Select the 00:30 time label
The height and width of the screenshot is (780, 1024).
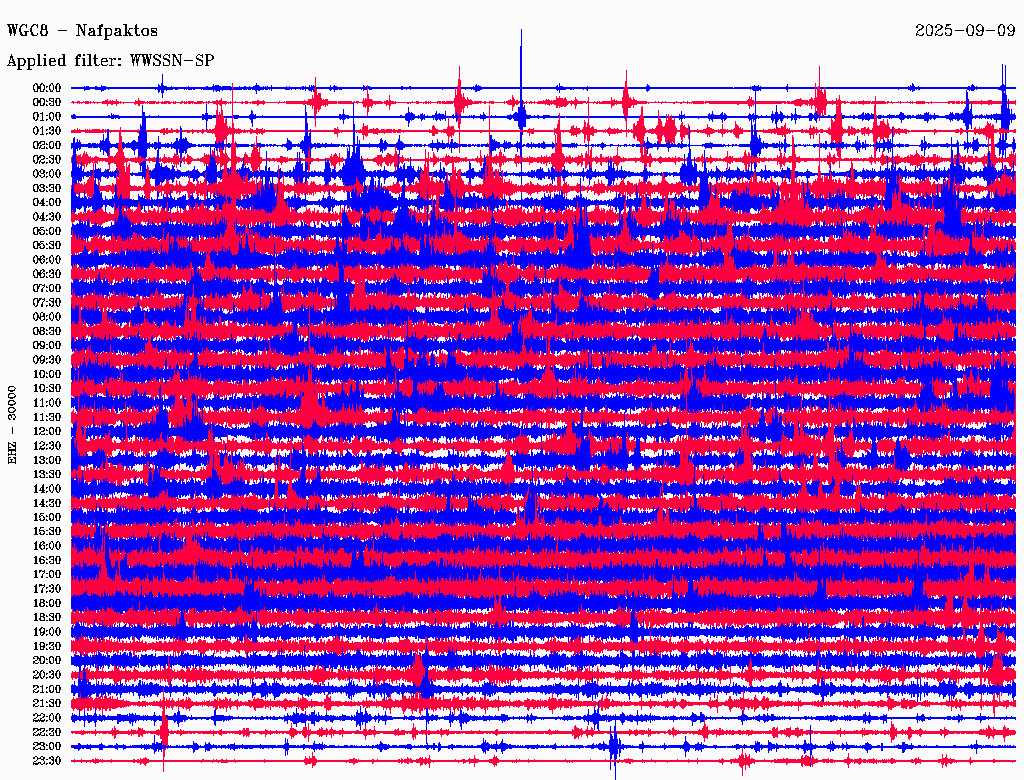tap(47, 103)
